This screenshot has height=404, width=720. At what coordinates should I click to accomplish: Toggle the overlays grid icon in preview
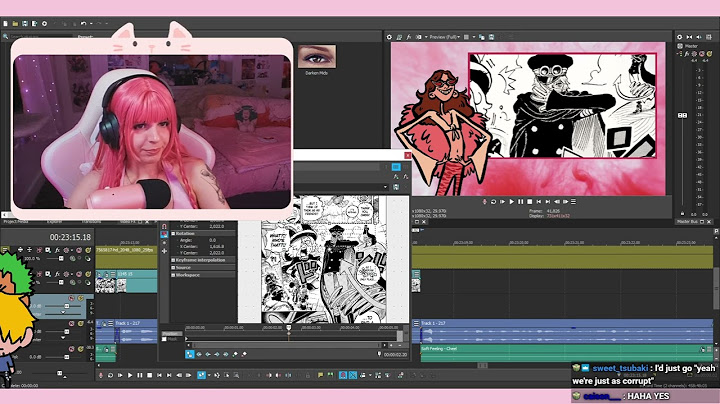click(x=467, y=37)
